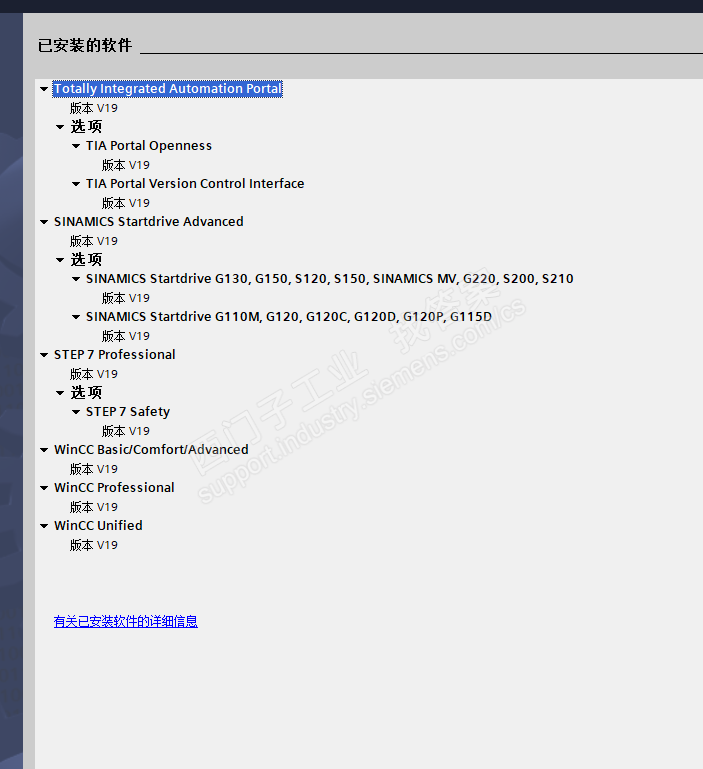The image size is (703, 769).
Task: Select the WinCC Basic/Comfort/Advanced label
Action: tap(151, 450)
